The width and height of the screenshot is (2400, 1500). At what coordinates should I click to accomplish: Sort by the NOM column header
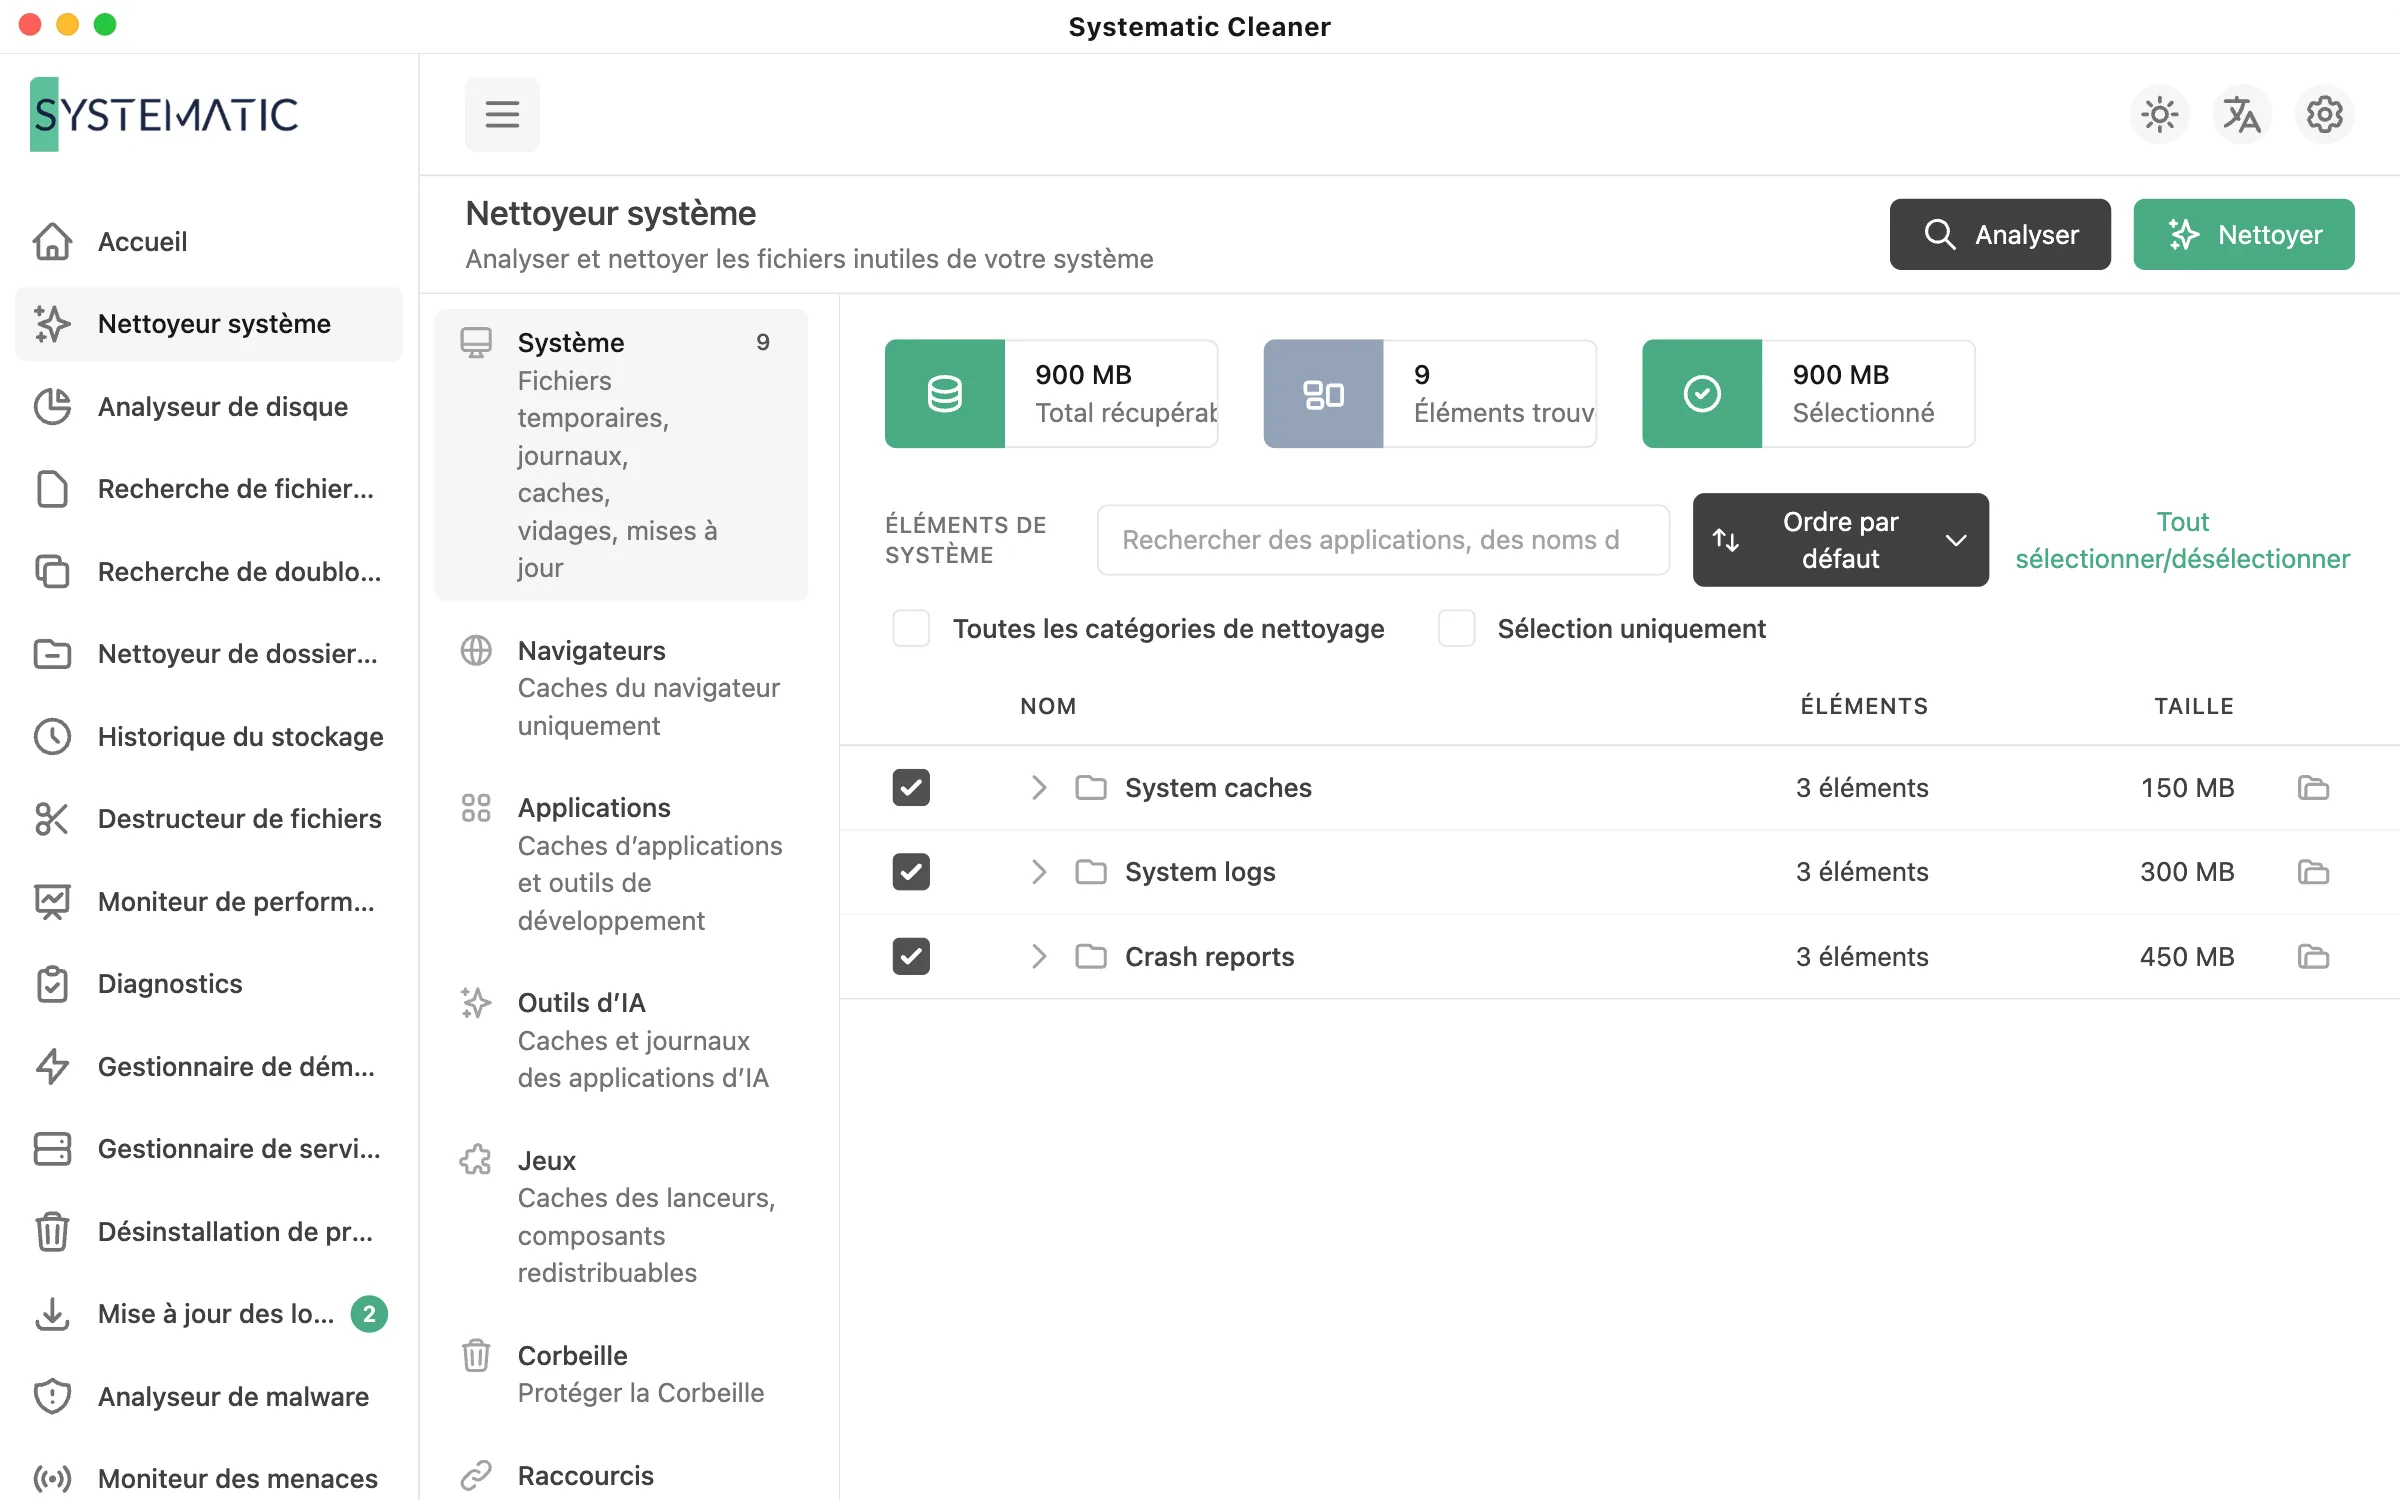coord(1048,706)
